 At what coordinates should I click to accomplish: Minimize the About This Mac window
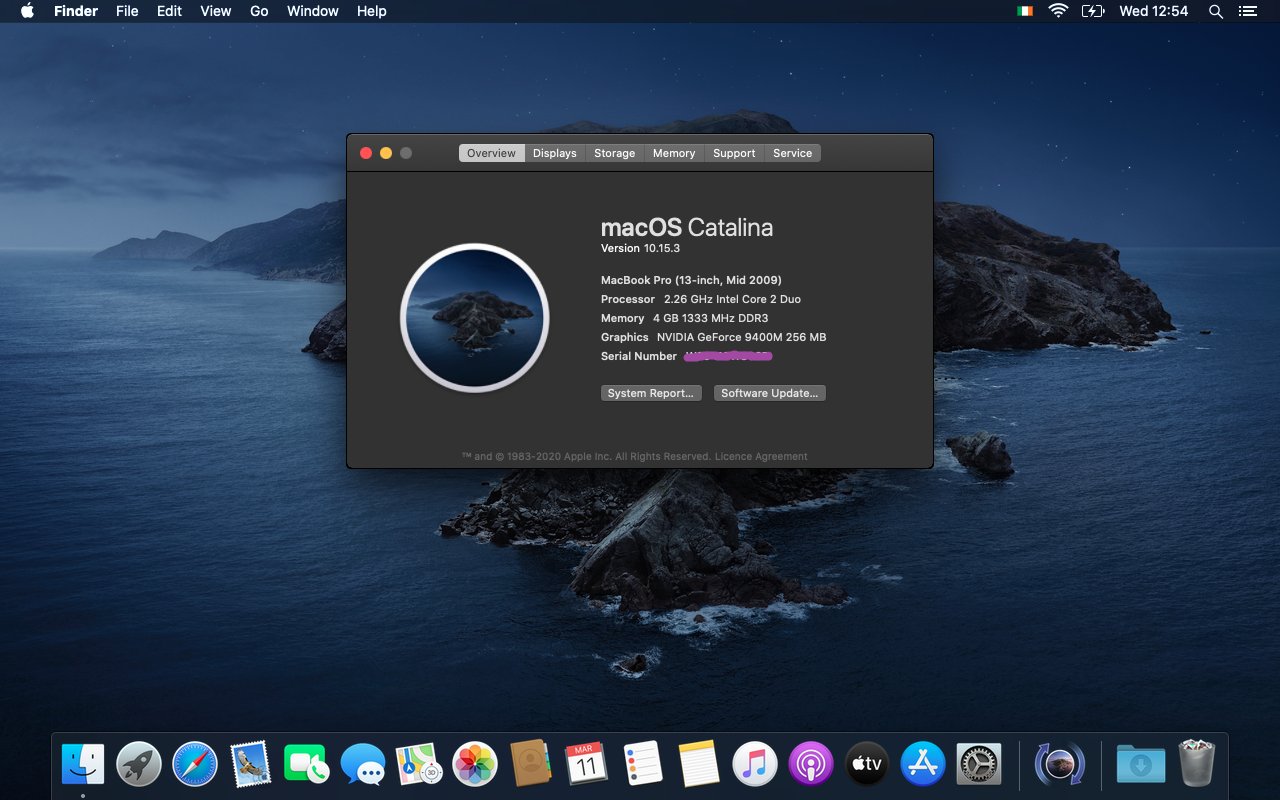click(386, 153)
